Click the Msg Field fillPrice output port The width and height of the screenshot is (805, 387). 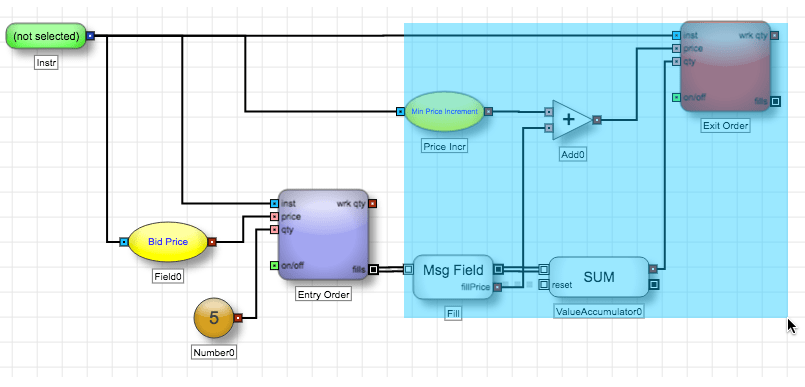[497, 287]
